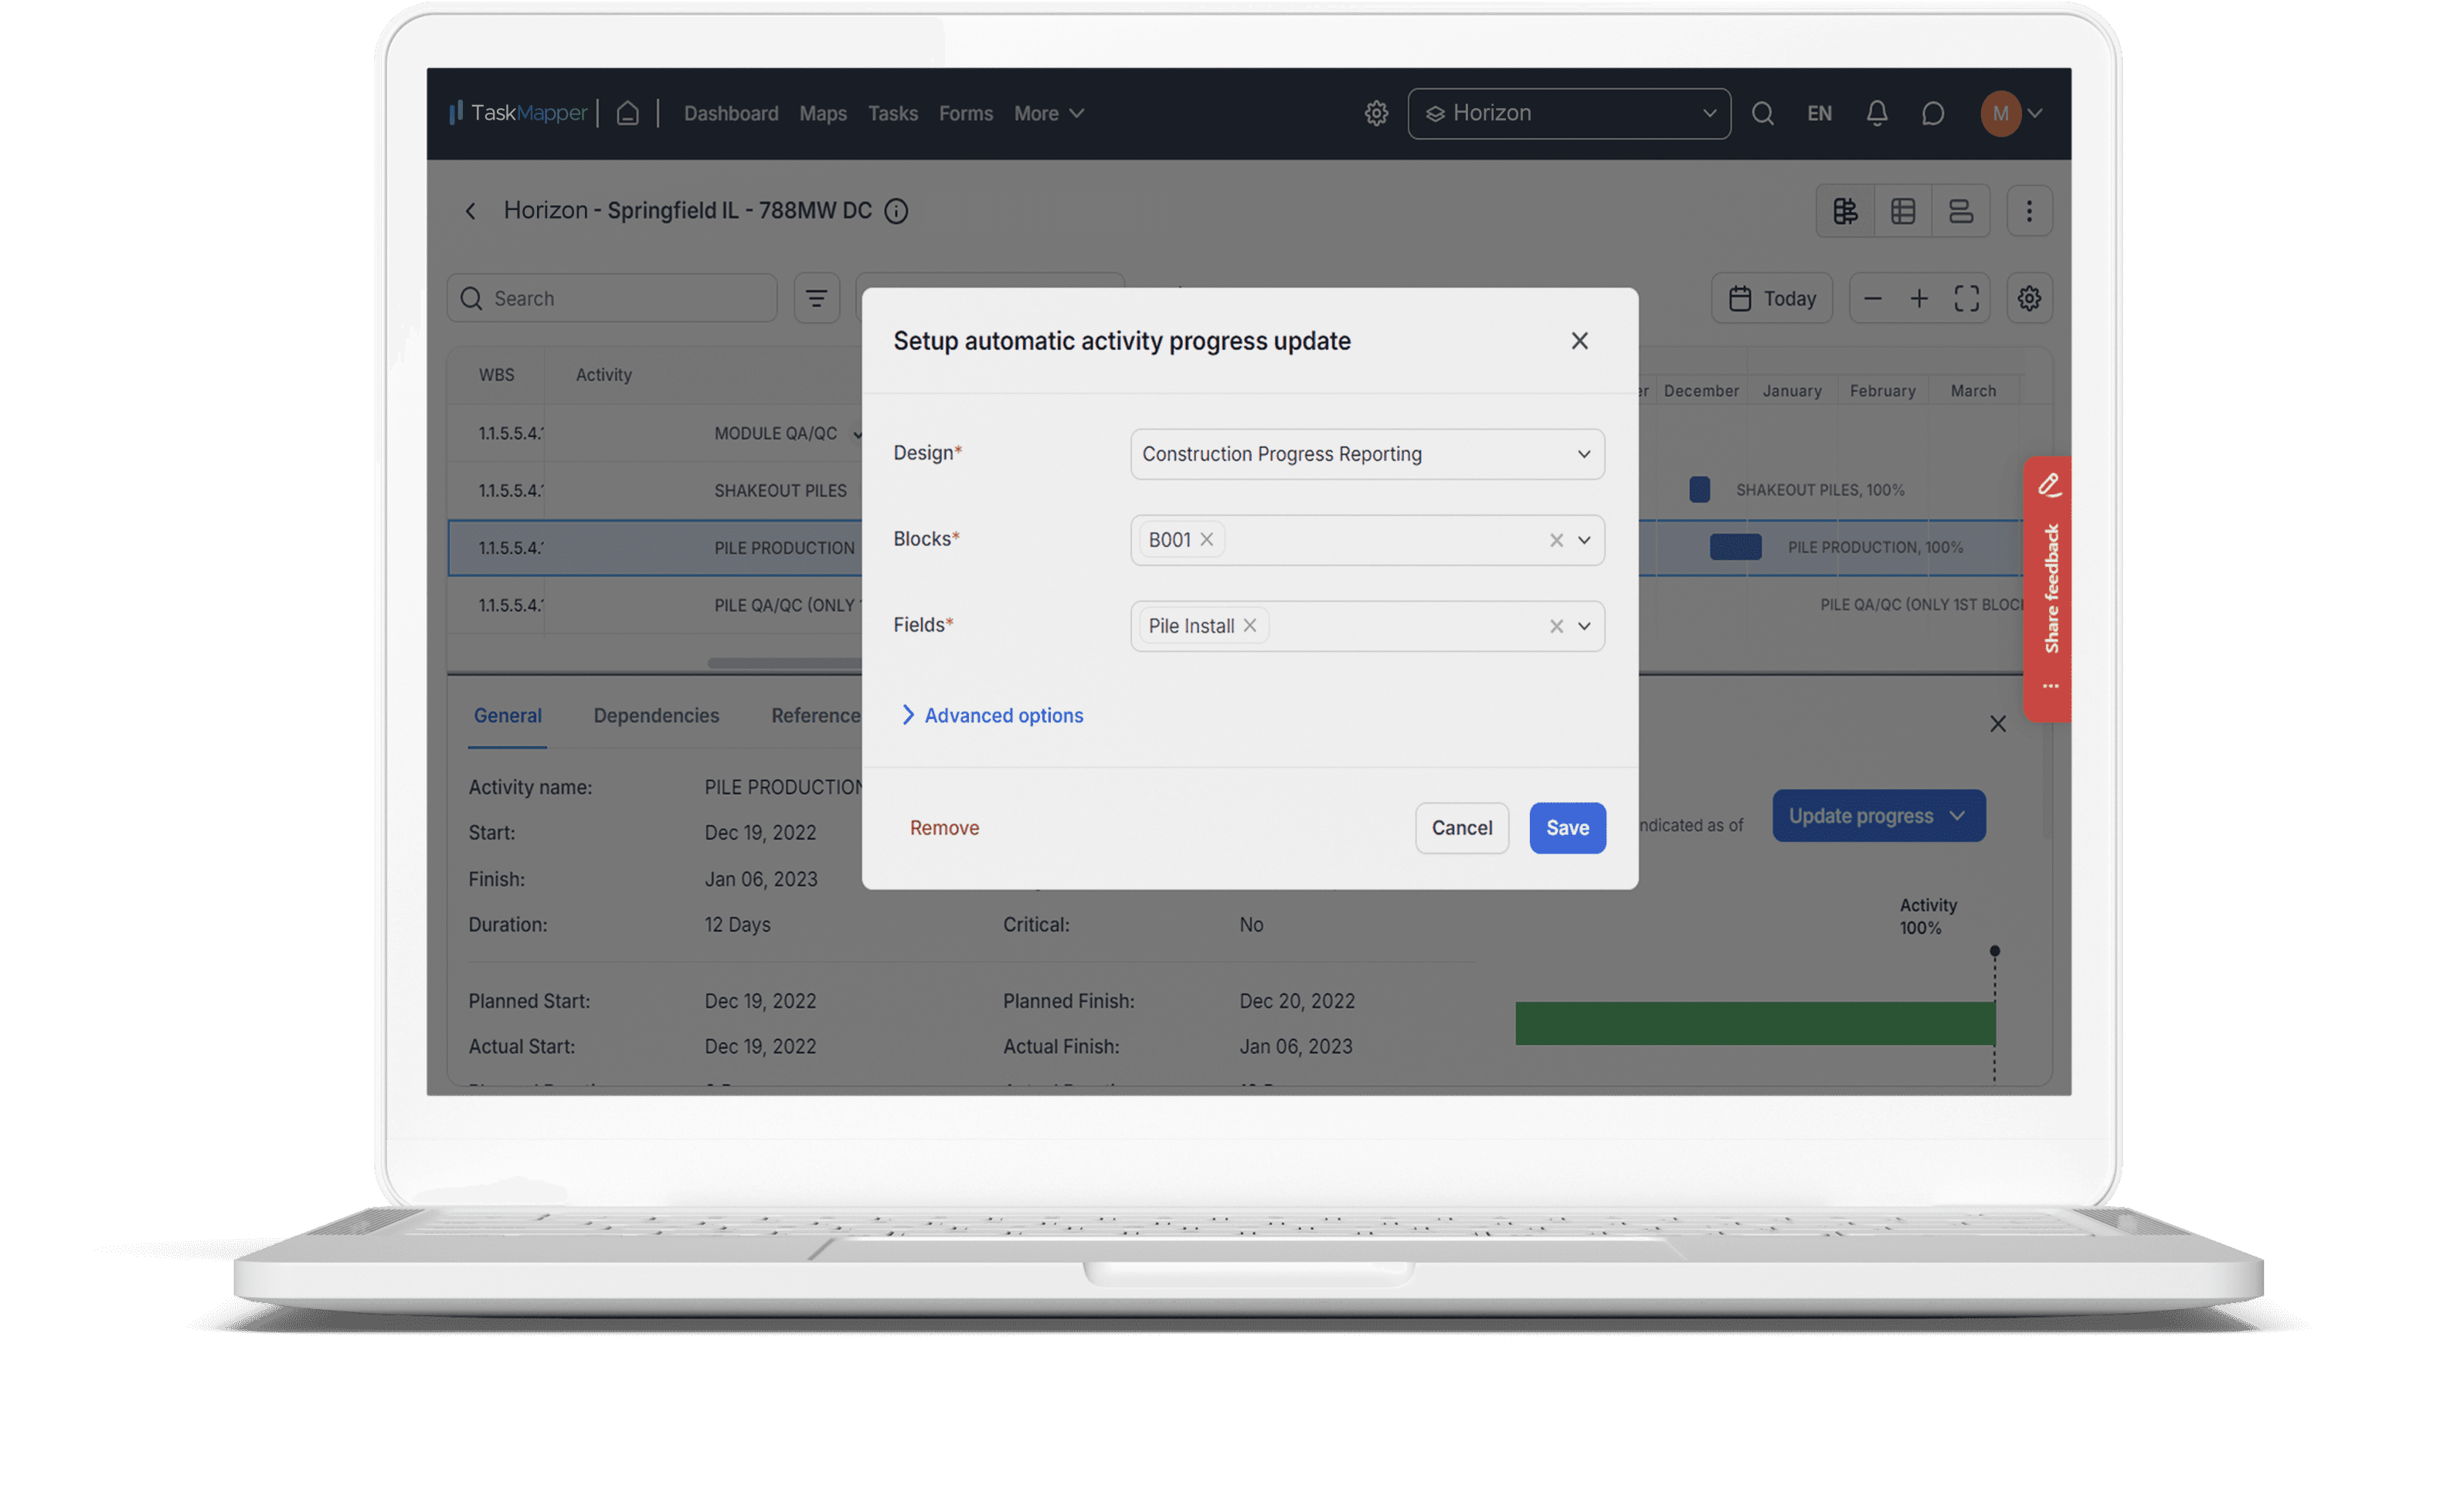Screen dimensions: 2464x1500
Task: Switch to Gantt chart view icon
Action: point(1845,211)
